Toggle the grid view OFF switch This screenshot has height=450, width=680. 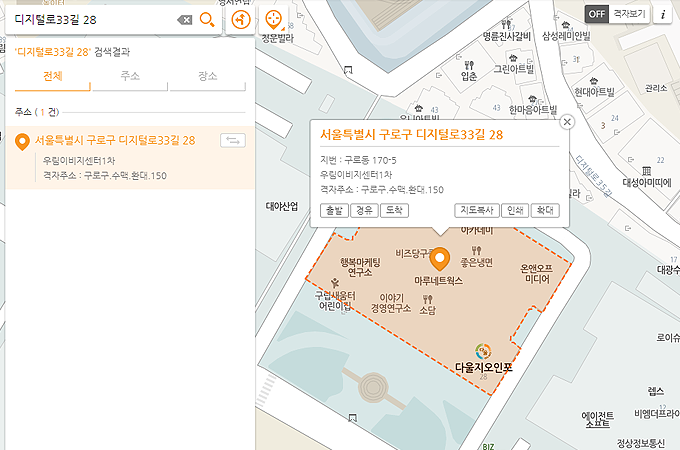(597, 14)
